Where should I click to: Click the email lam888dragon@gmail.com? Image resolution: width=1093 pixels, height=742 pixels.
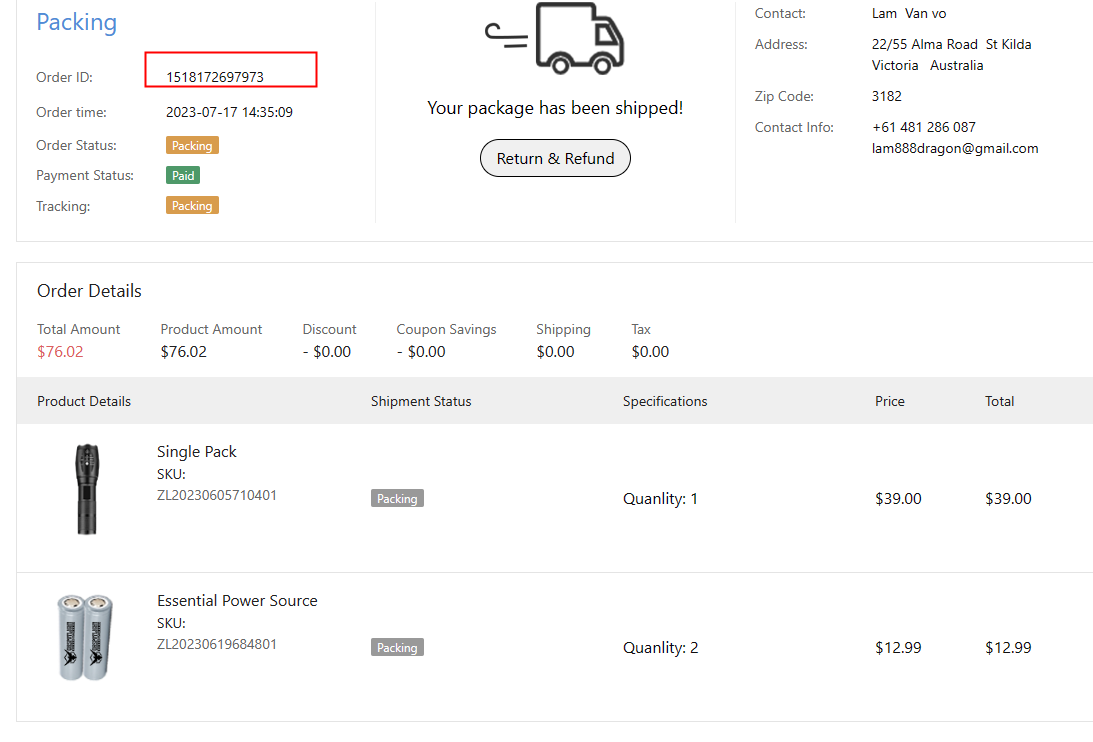pyautogui.click(x=955, y=148)
